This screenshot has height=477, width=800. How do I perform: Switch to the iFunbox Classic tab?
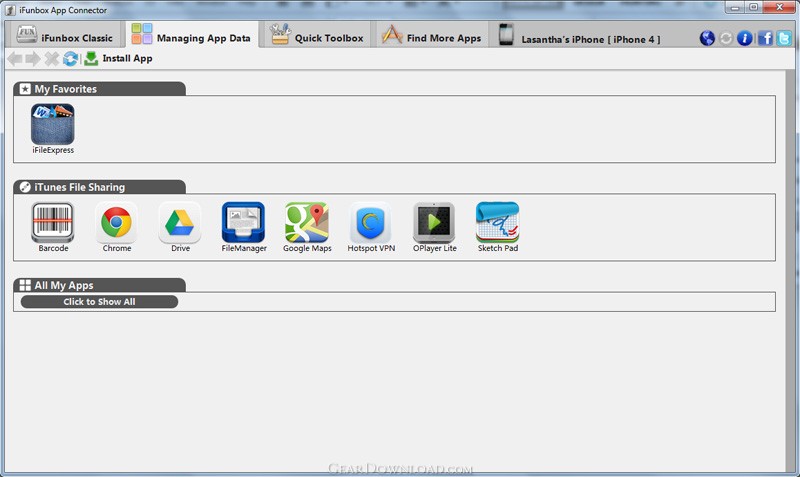tap(64, 35)
